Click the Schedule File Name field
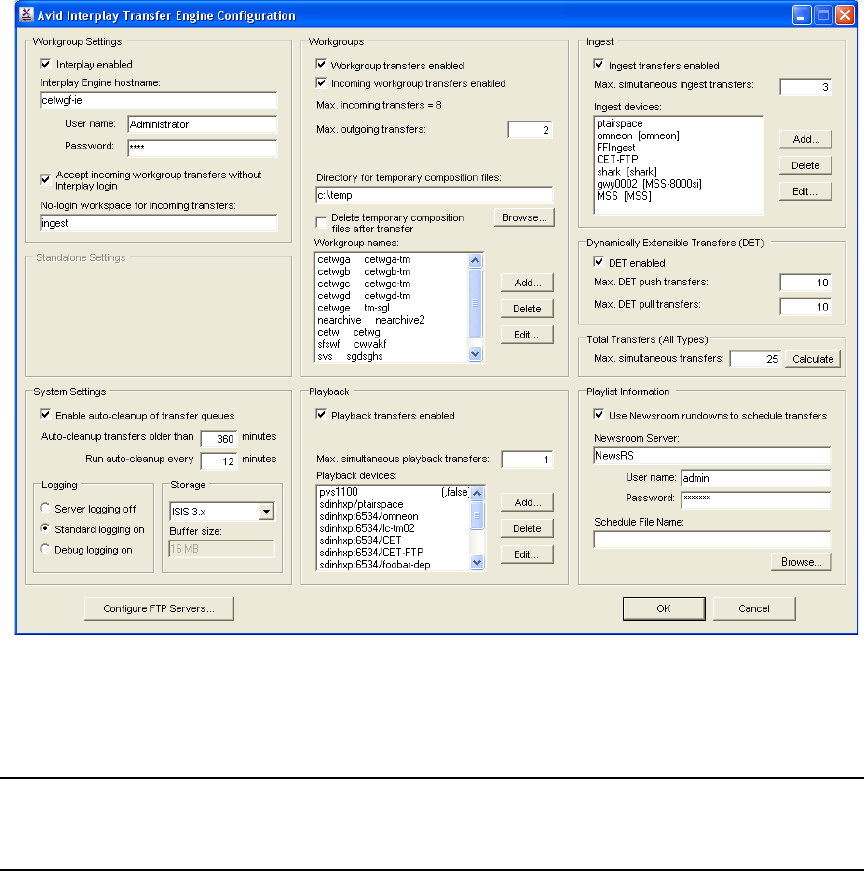 click(712, 539)
